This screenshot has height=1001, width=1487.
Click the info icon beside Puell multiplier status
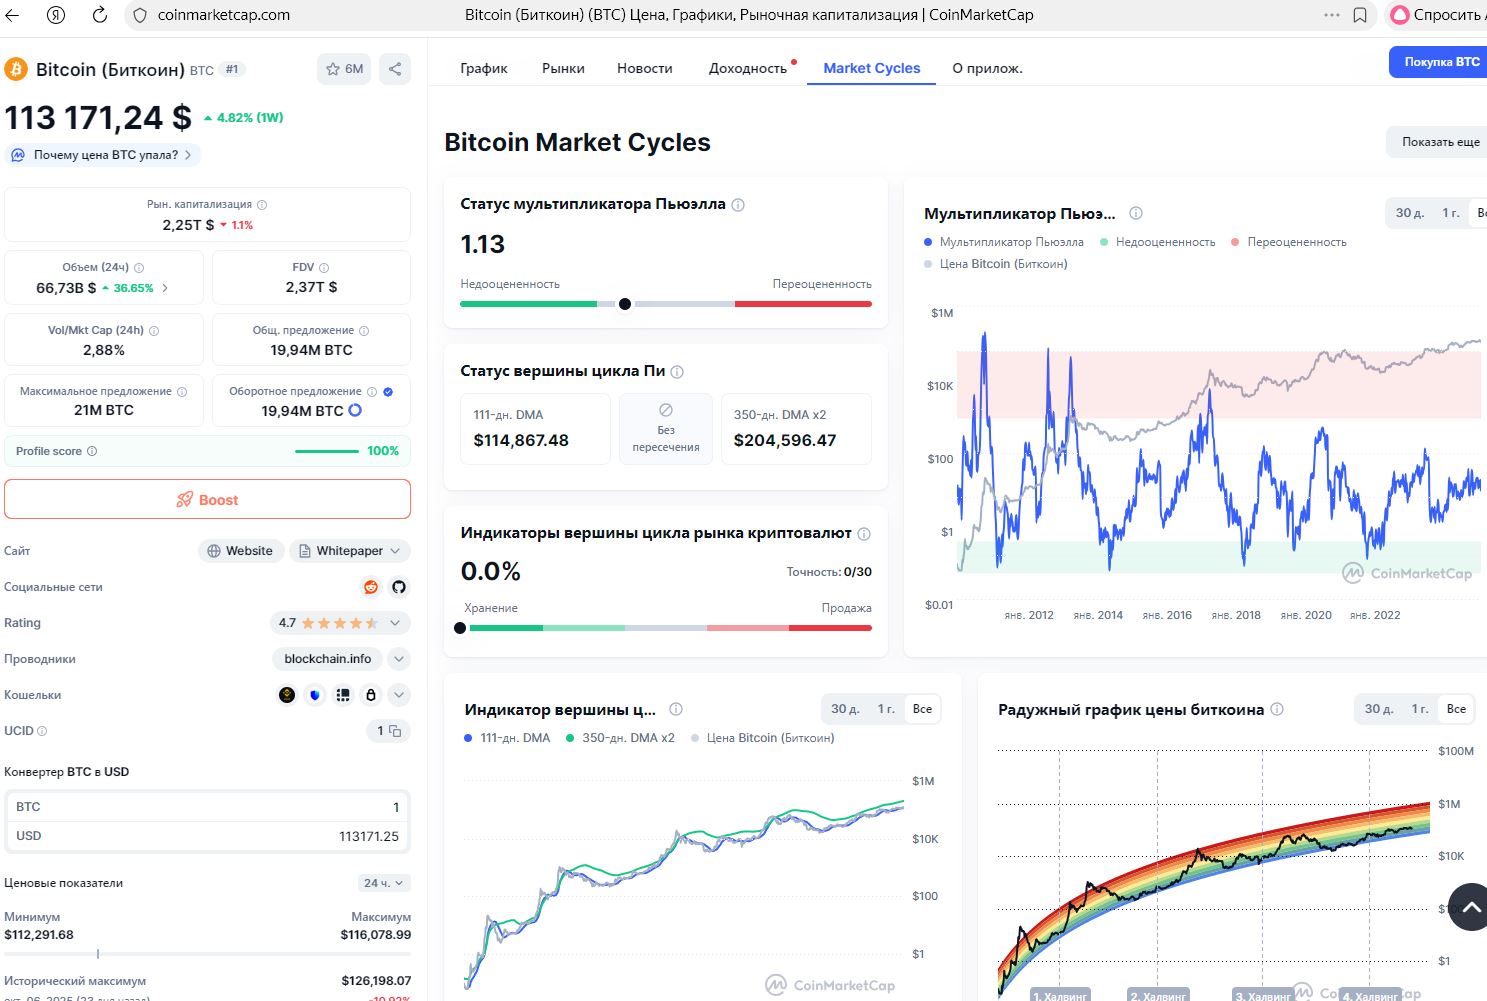(x=738, y=205)
